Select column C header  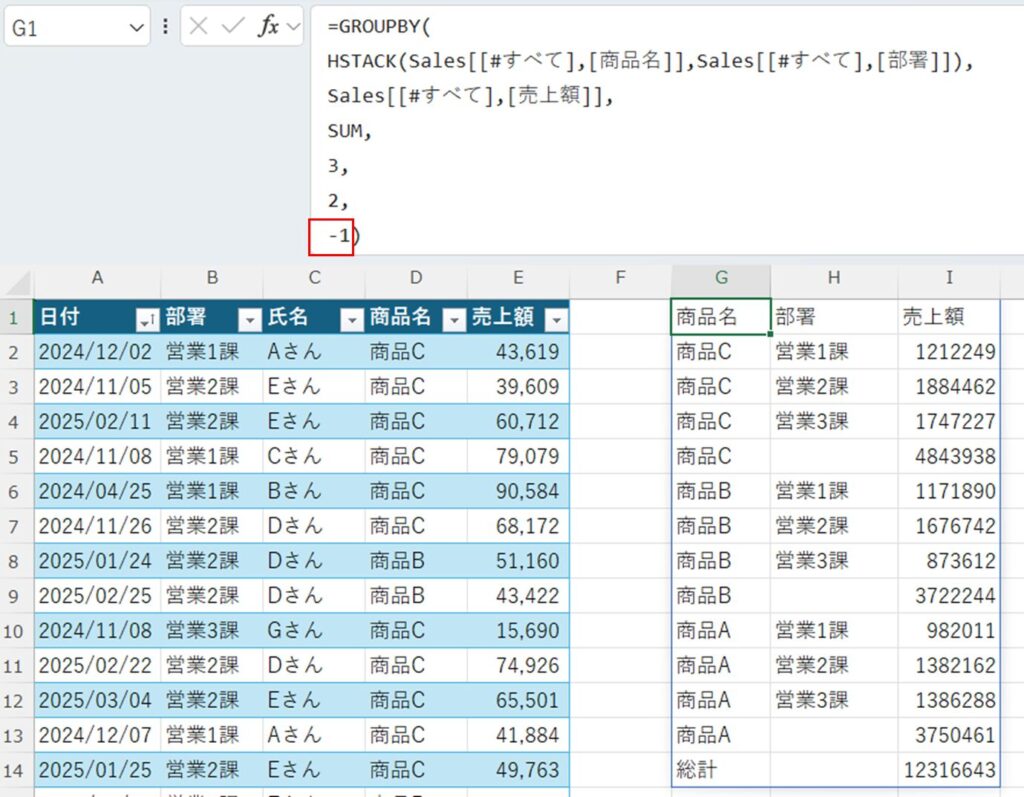[315, 278]
